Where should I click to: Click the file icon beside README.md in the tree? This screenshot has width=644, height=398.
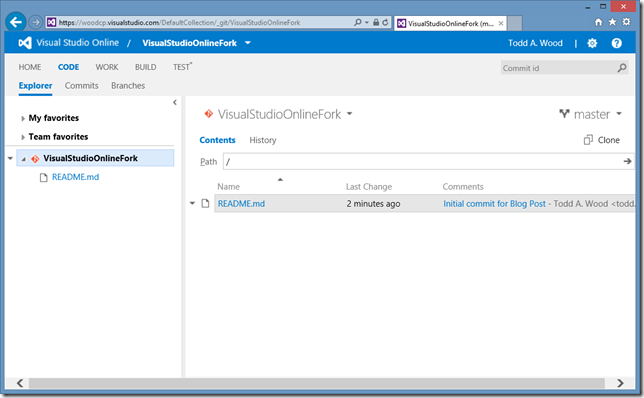44,177
